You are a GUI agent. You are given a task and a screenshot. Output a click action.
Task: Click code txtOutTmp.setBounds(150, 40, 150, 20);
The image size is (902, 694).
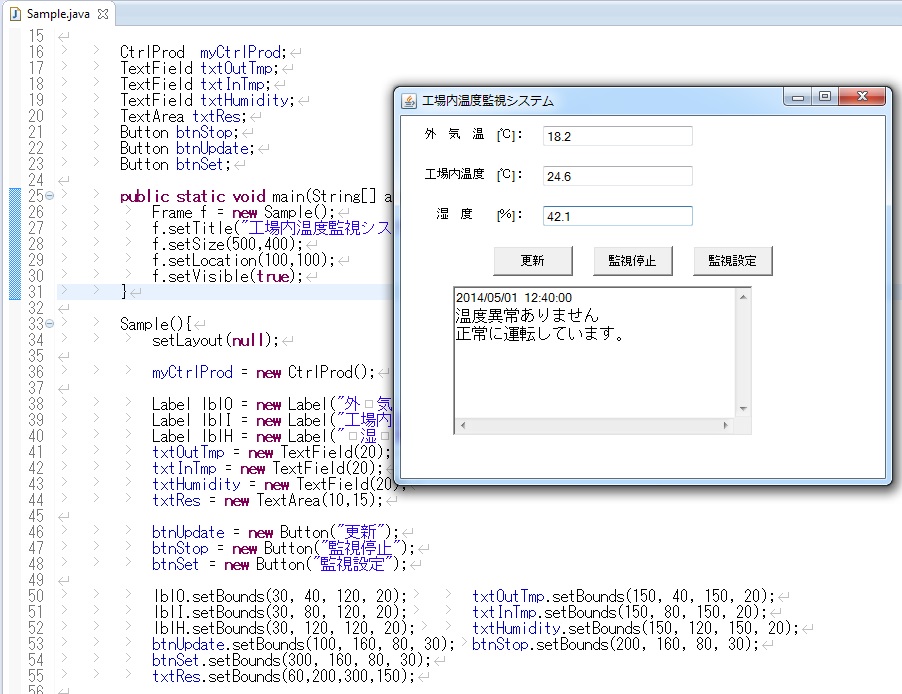pos(623,596)
